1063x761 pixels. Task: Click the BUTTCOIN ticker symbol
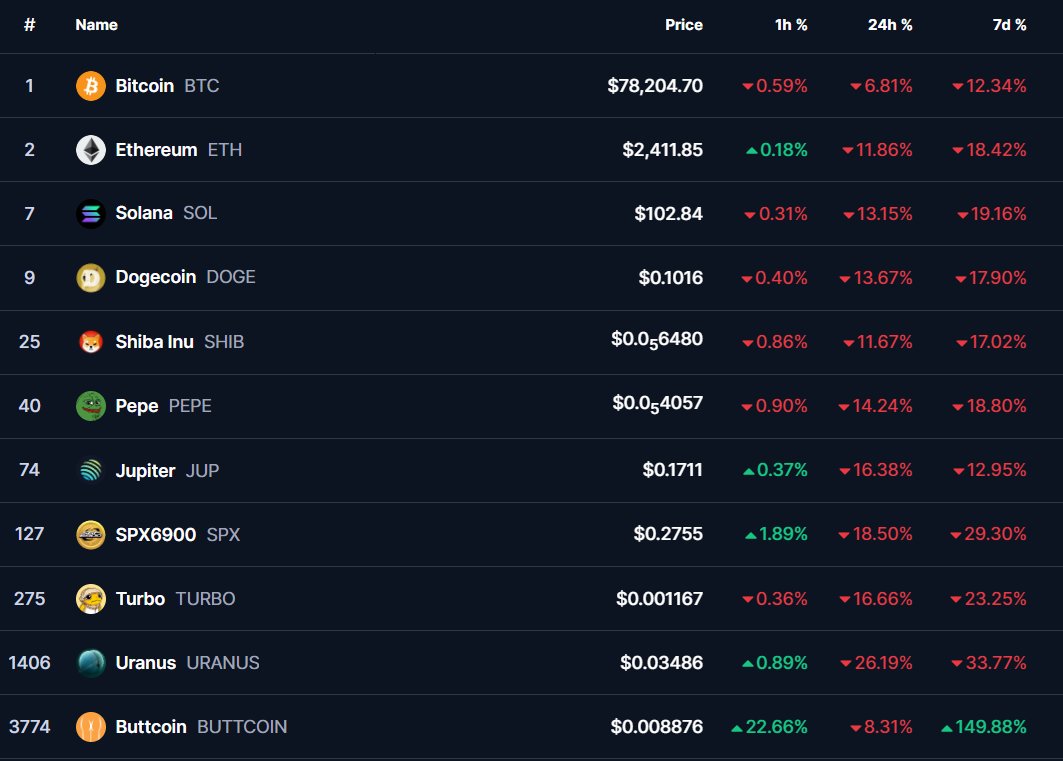[242, 727]
